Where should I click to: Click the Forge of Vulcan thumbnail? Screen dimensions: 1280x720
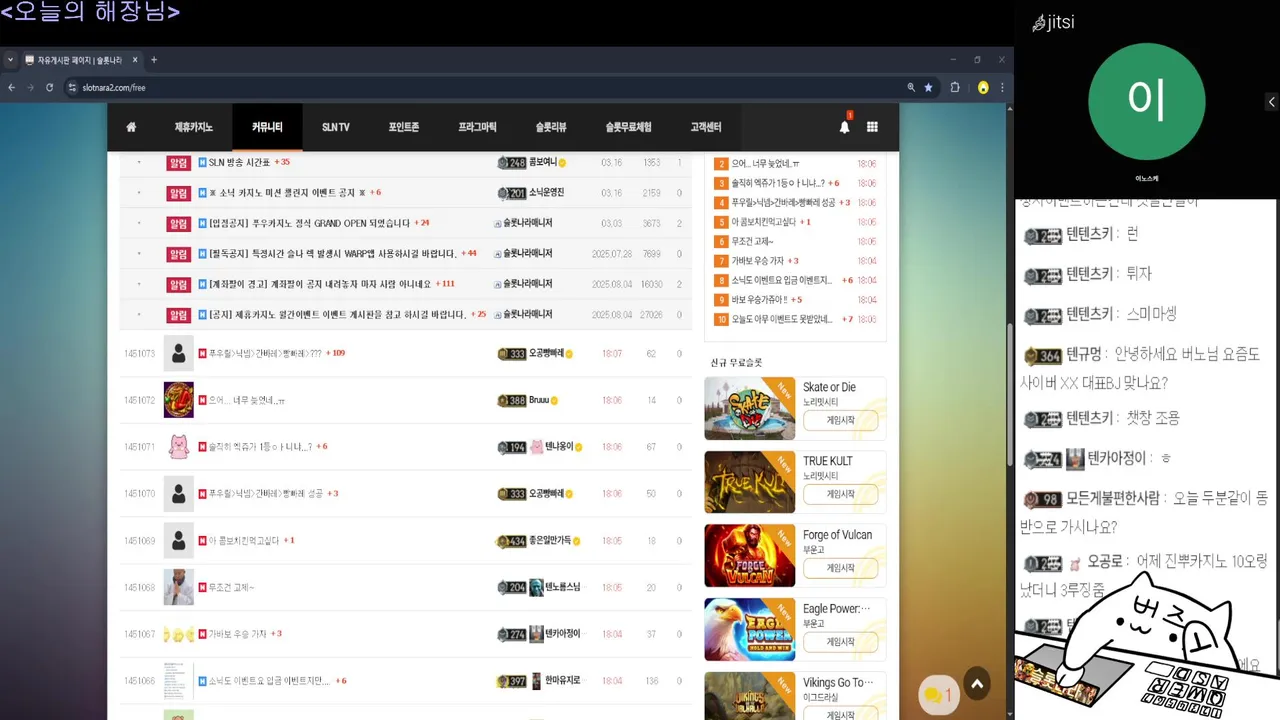749,555
